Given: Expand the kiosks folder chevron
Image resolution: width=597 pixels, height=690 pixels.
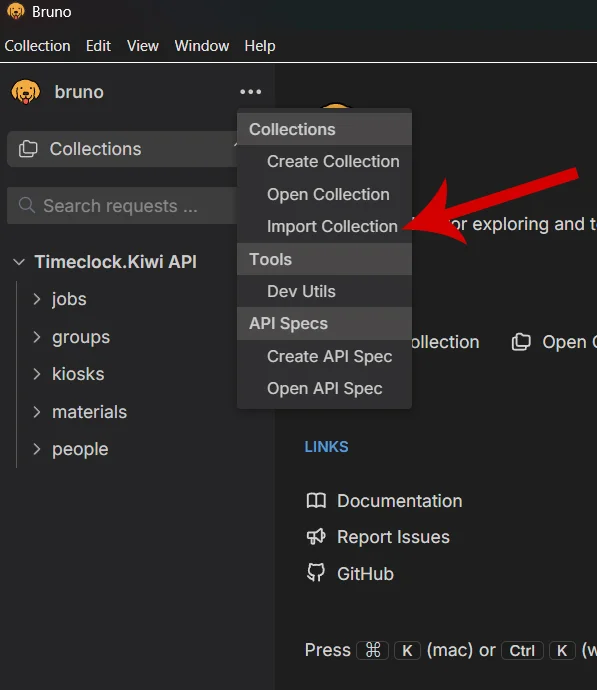Looking at the screenshot, I should pos(37,374).
